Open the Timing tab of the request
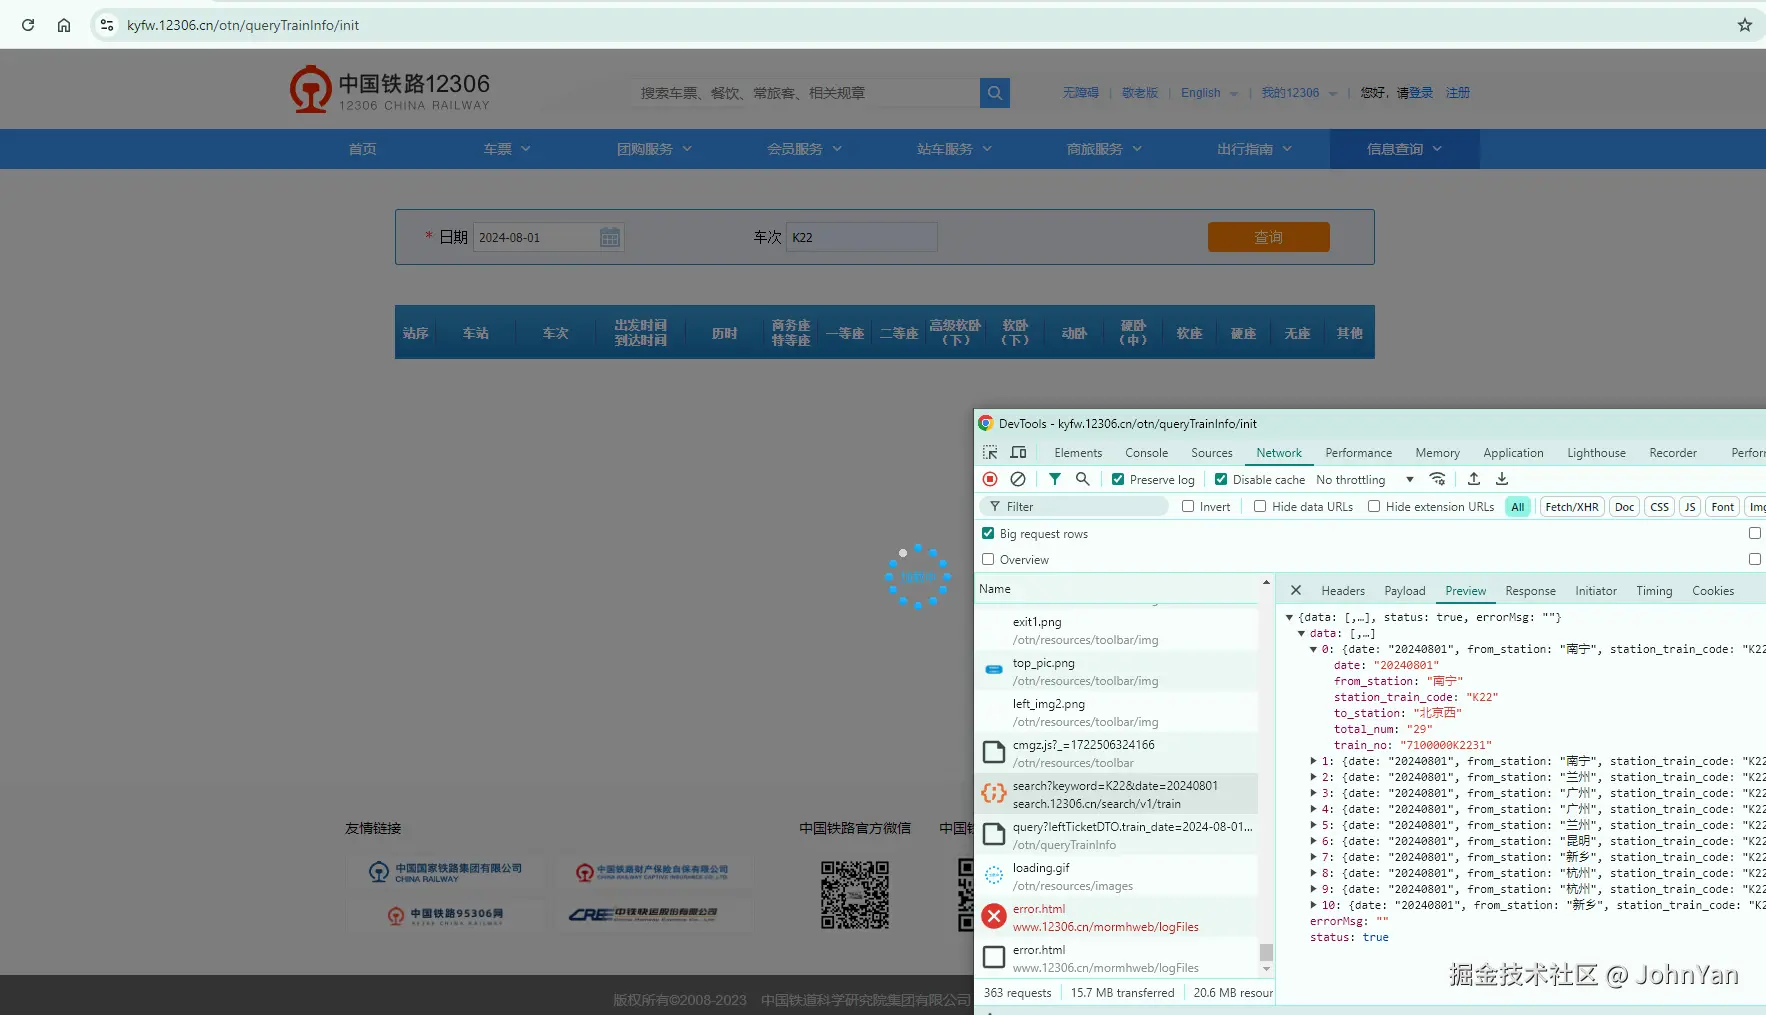 pos(1654,591)
